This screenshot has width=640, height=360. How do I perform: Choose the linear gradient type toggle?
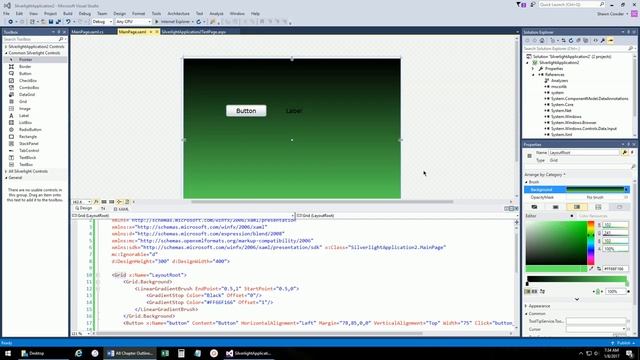528,291
